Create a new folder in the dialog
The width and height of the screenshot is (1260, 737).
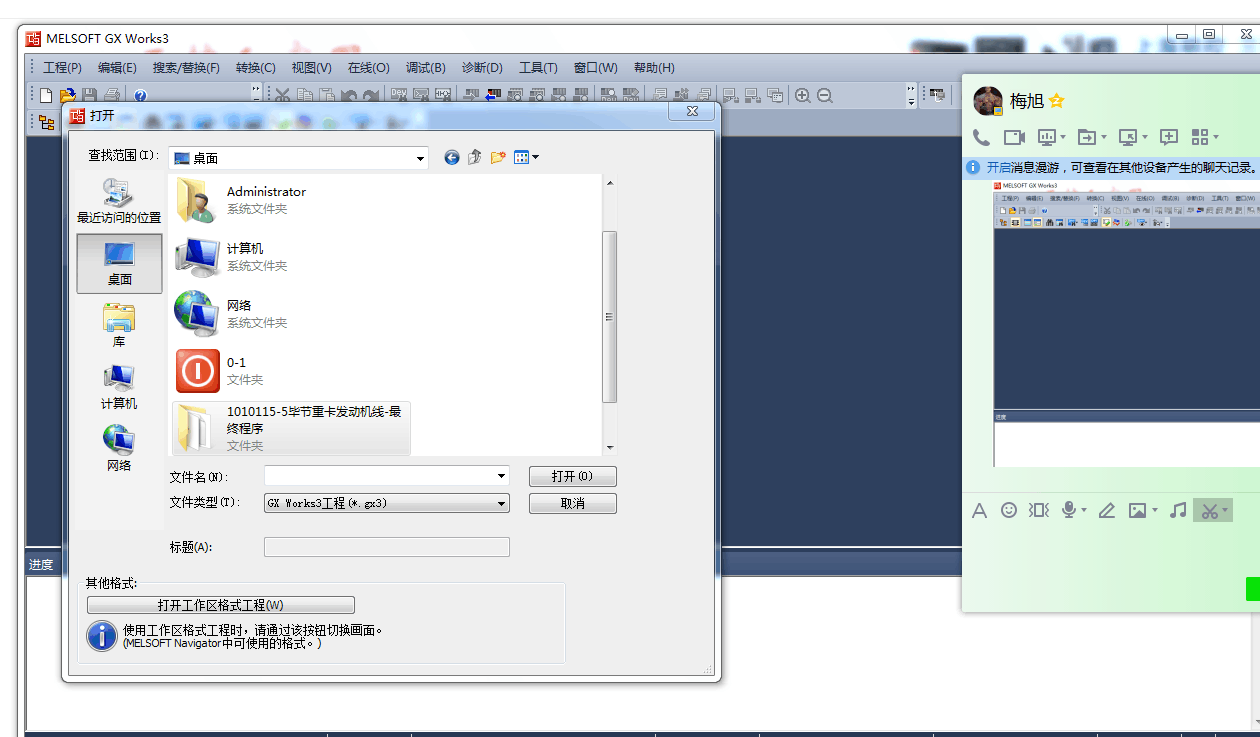[x=498, y=157]
